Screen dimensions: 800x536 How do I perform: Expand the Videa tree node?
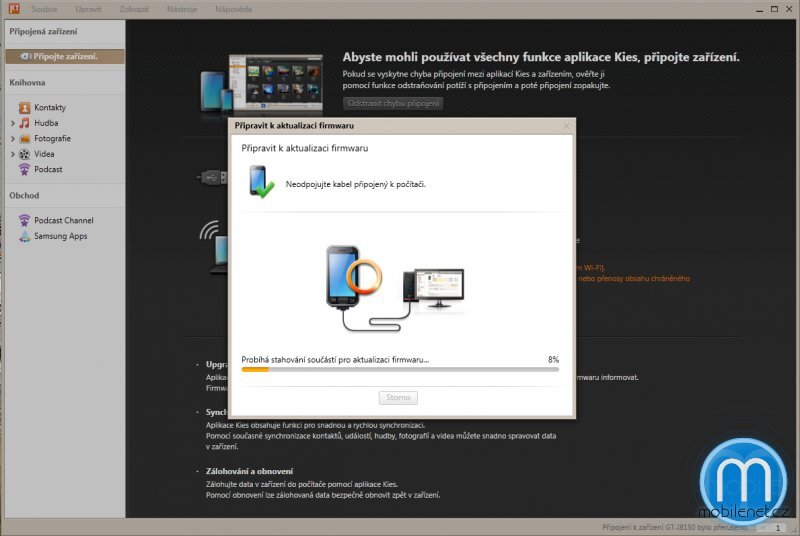(13, 154)
